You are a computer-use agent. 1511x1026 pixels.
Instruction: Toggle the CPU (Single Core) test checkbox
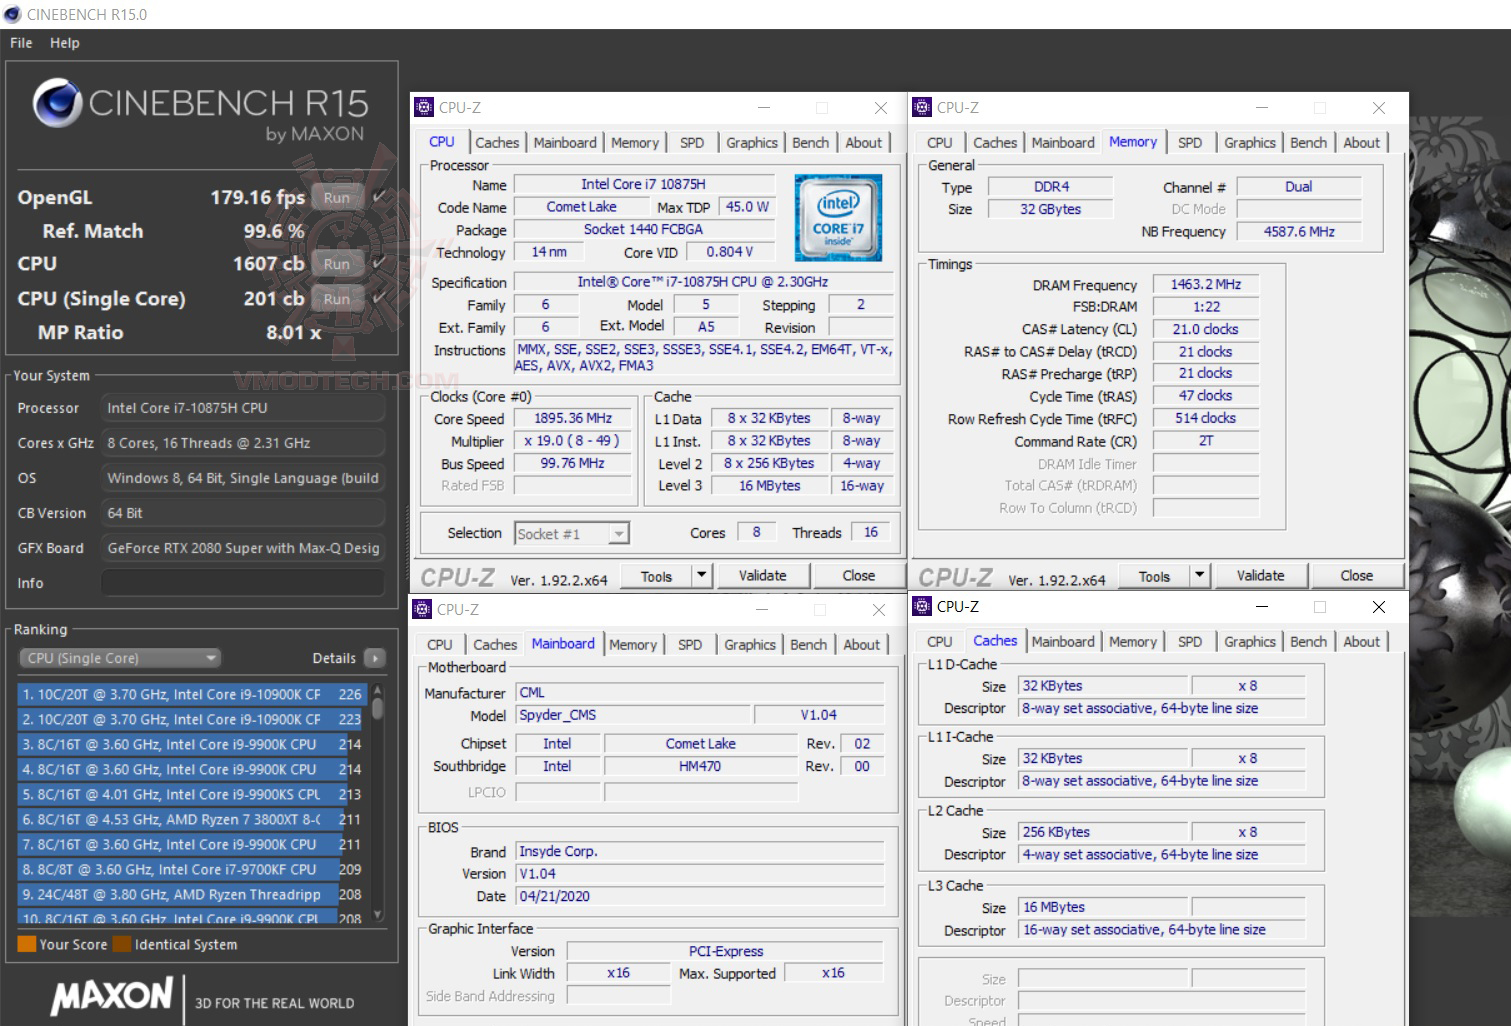click(378, 298)
